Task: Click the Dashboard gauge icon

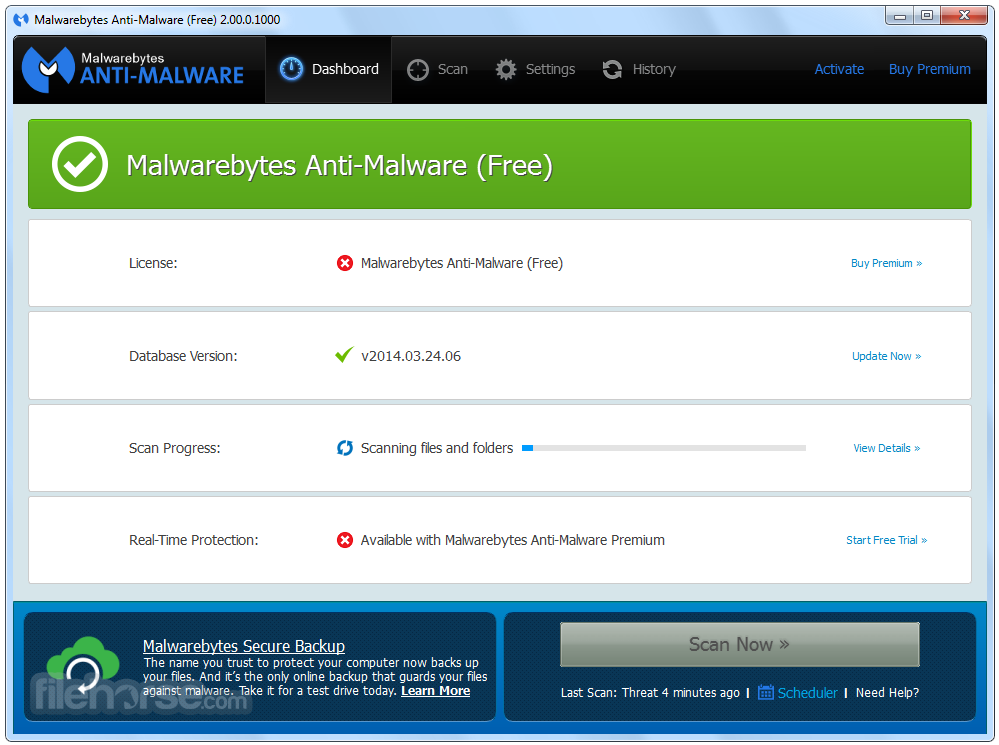Action: (x=292, y=69)
